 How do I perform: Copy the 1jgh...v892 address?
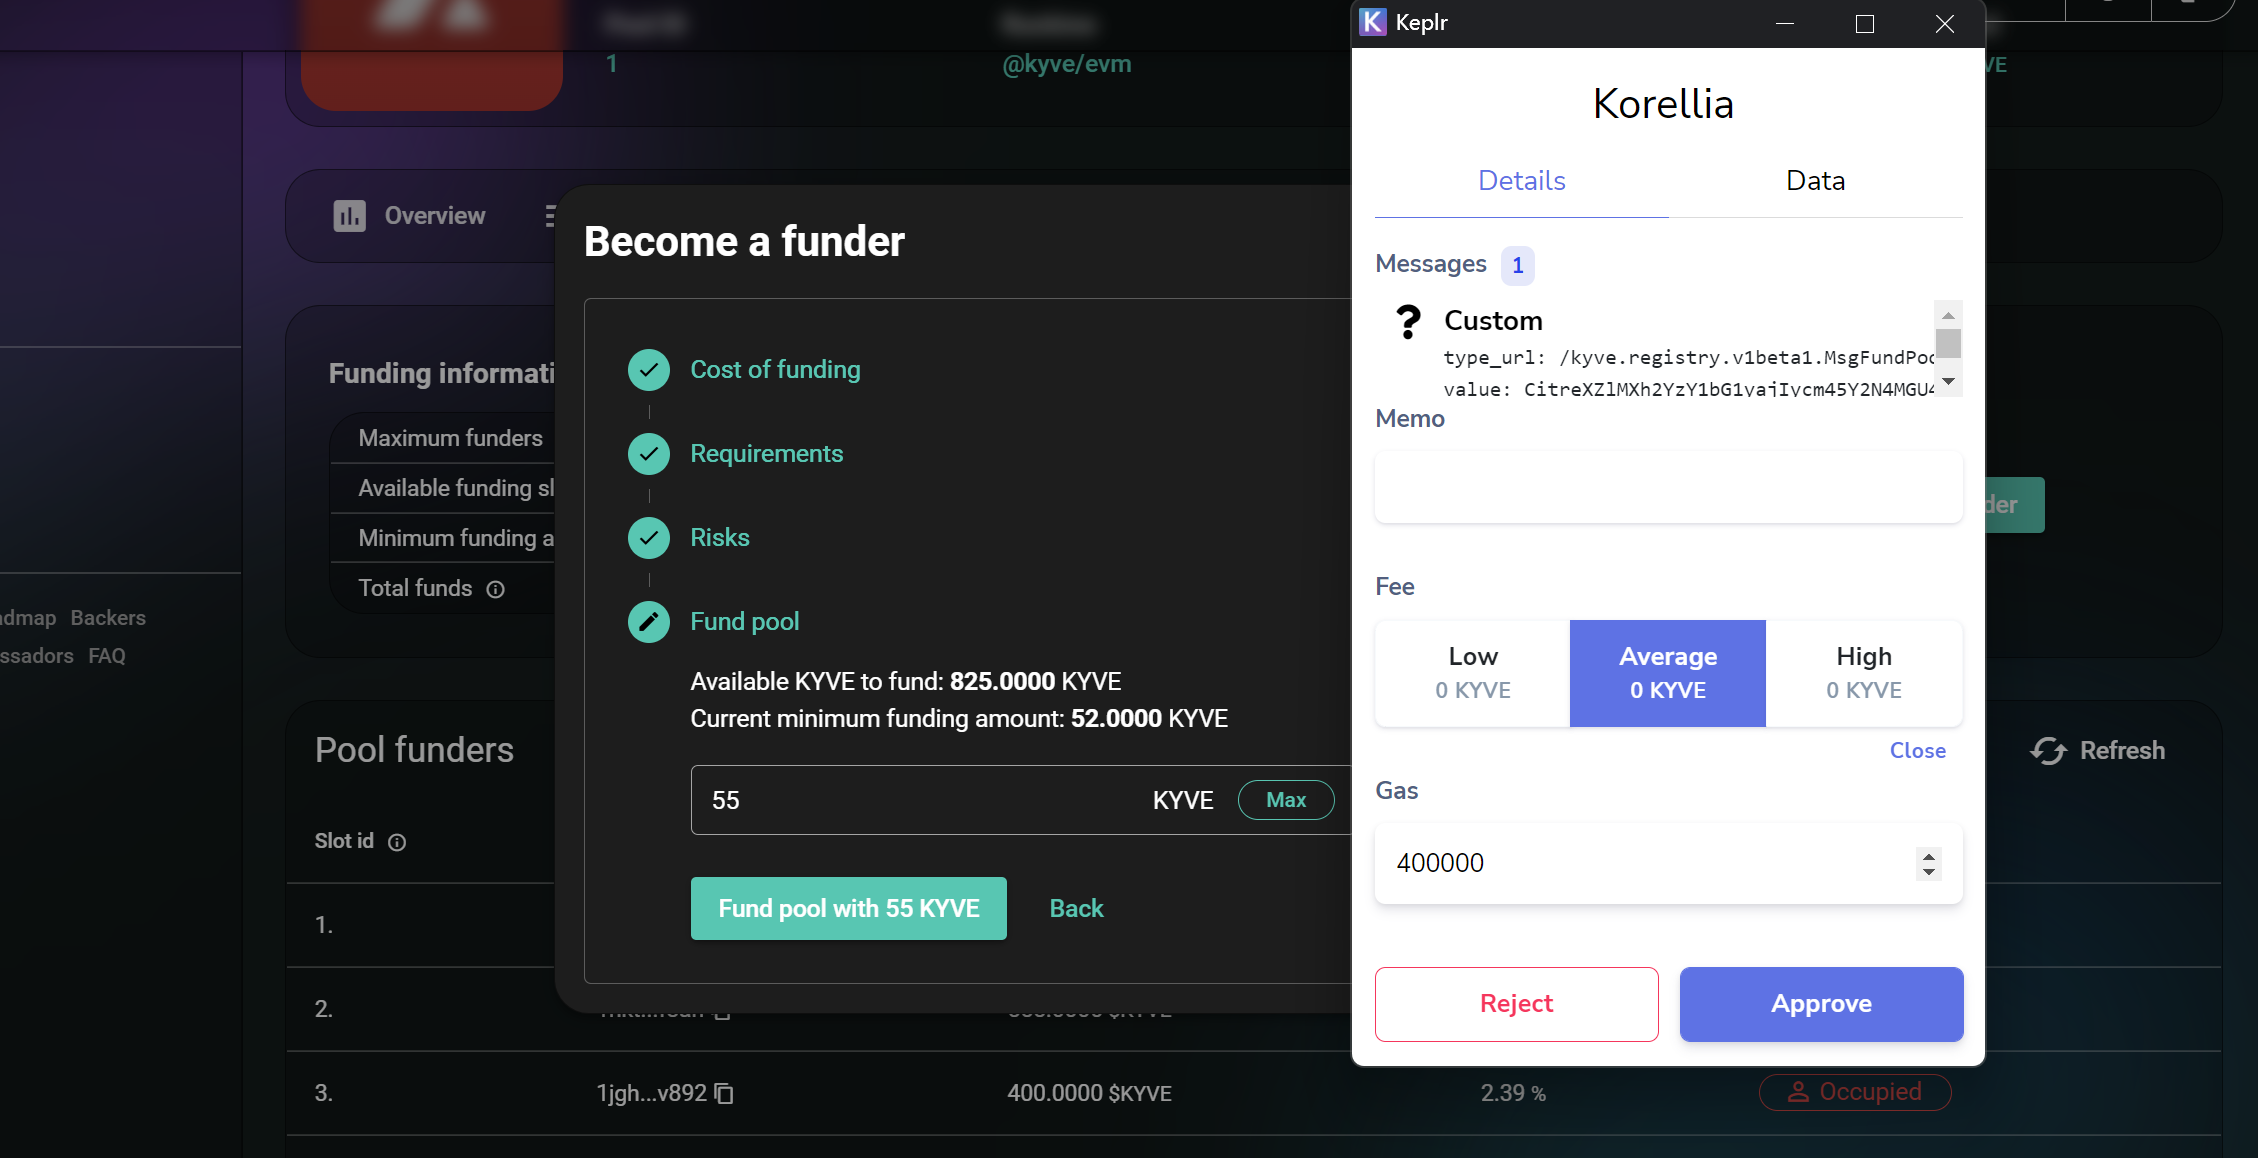click(724, 1094)
